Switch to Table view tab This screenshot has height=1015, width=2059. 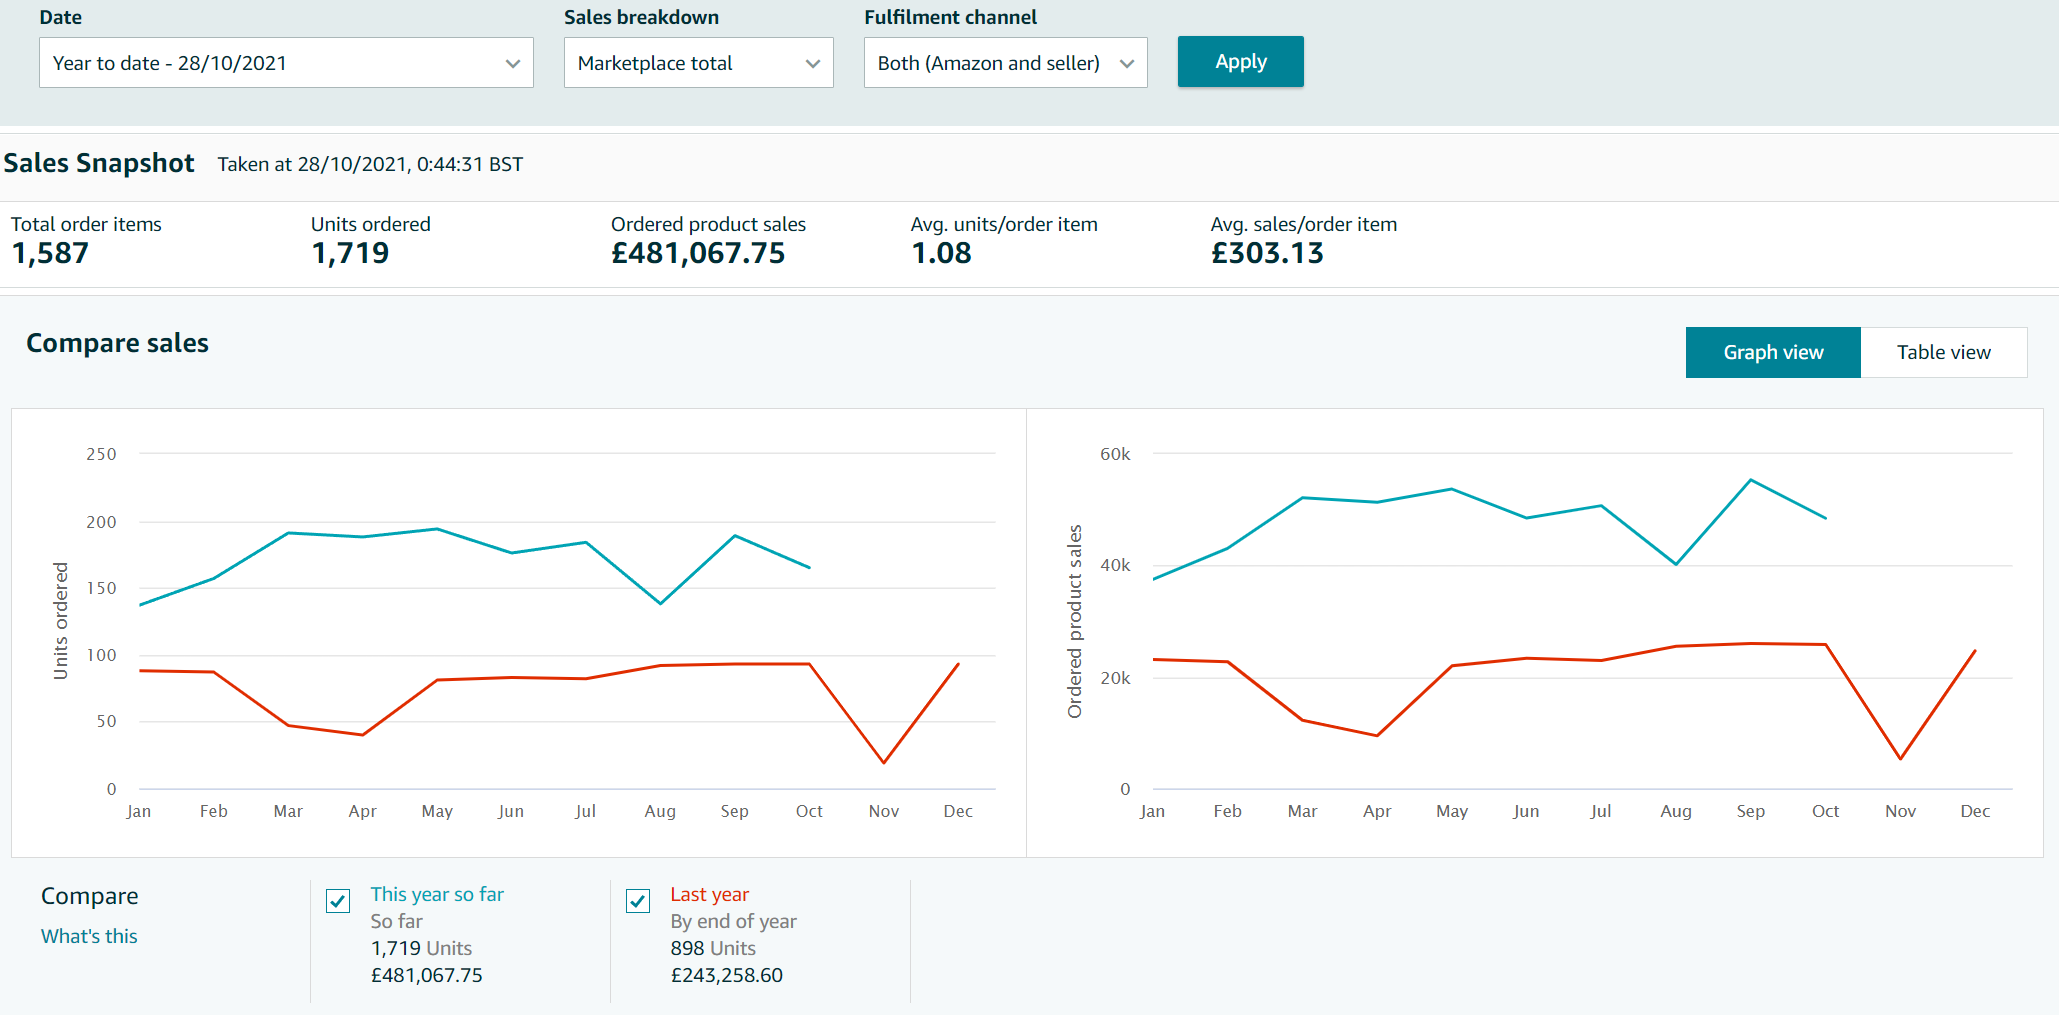point(1943,352)
